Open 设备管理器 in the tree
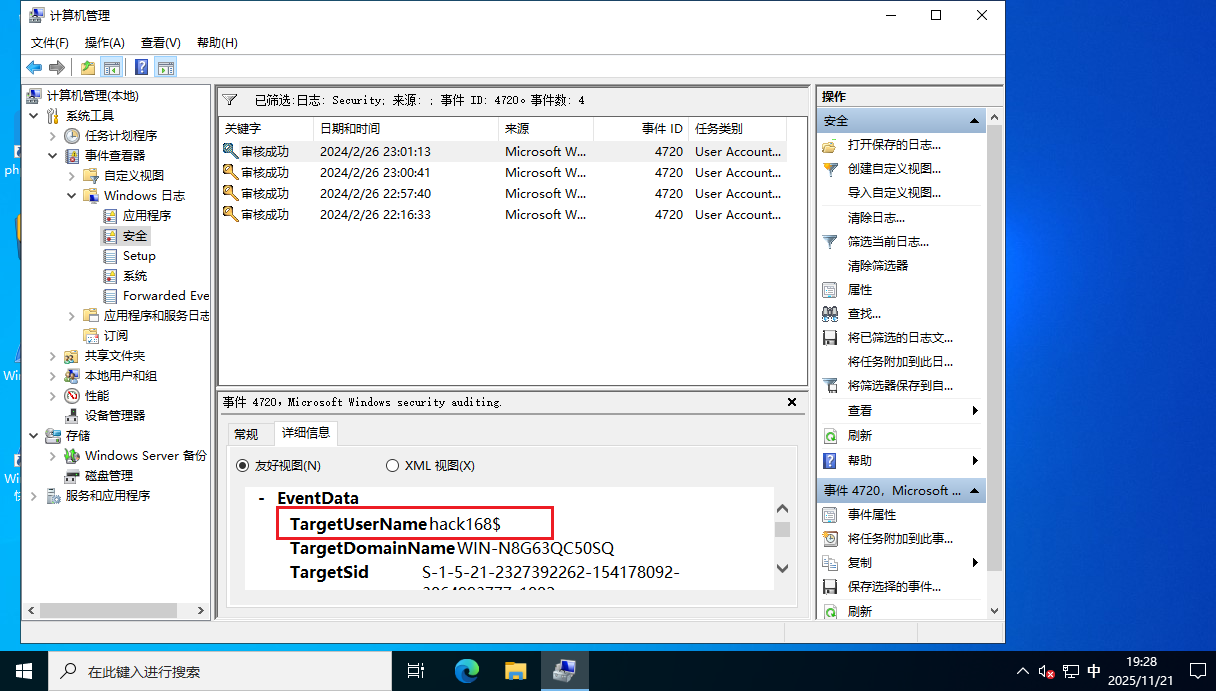 tap(115, 415)
